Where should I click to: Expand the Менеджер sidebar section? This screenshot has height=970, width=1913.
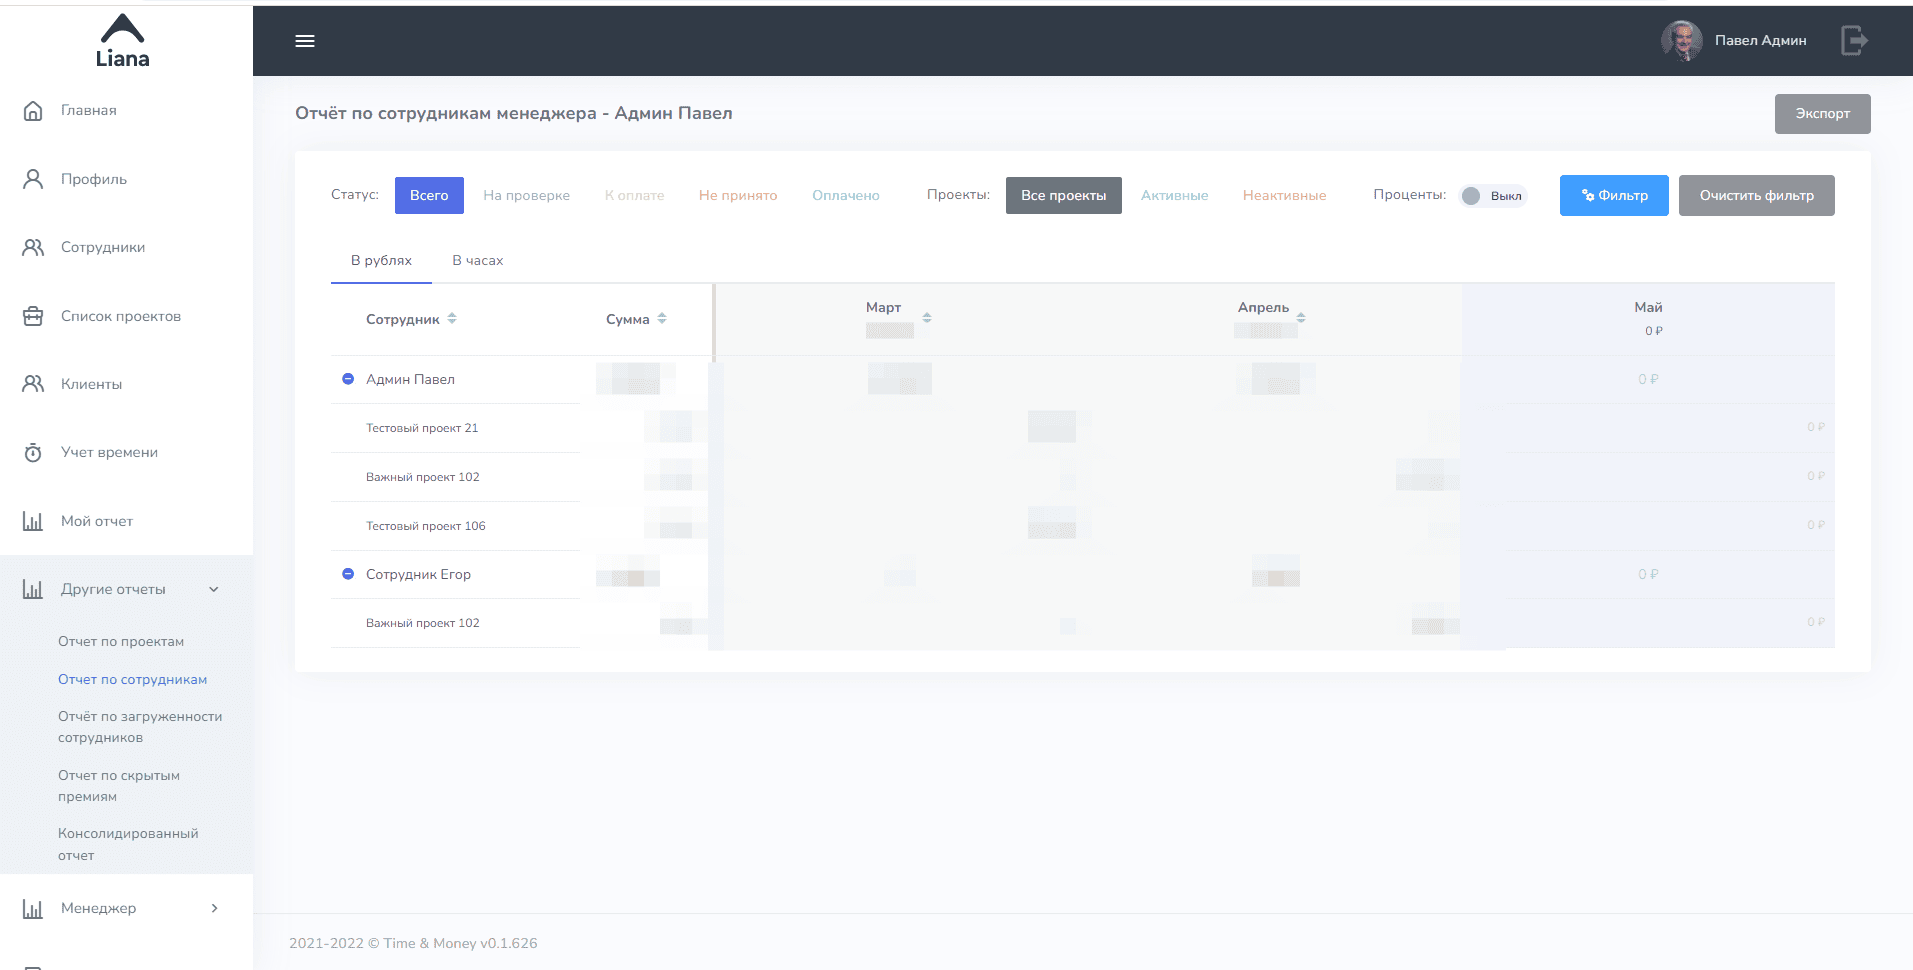tap(214, 908)
